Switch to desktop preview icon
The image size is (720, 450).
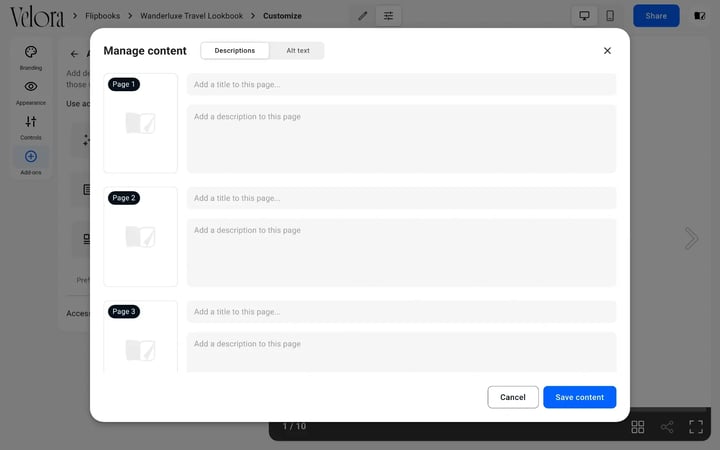[584, 16]
